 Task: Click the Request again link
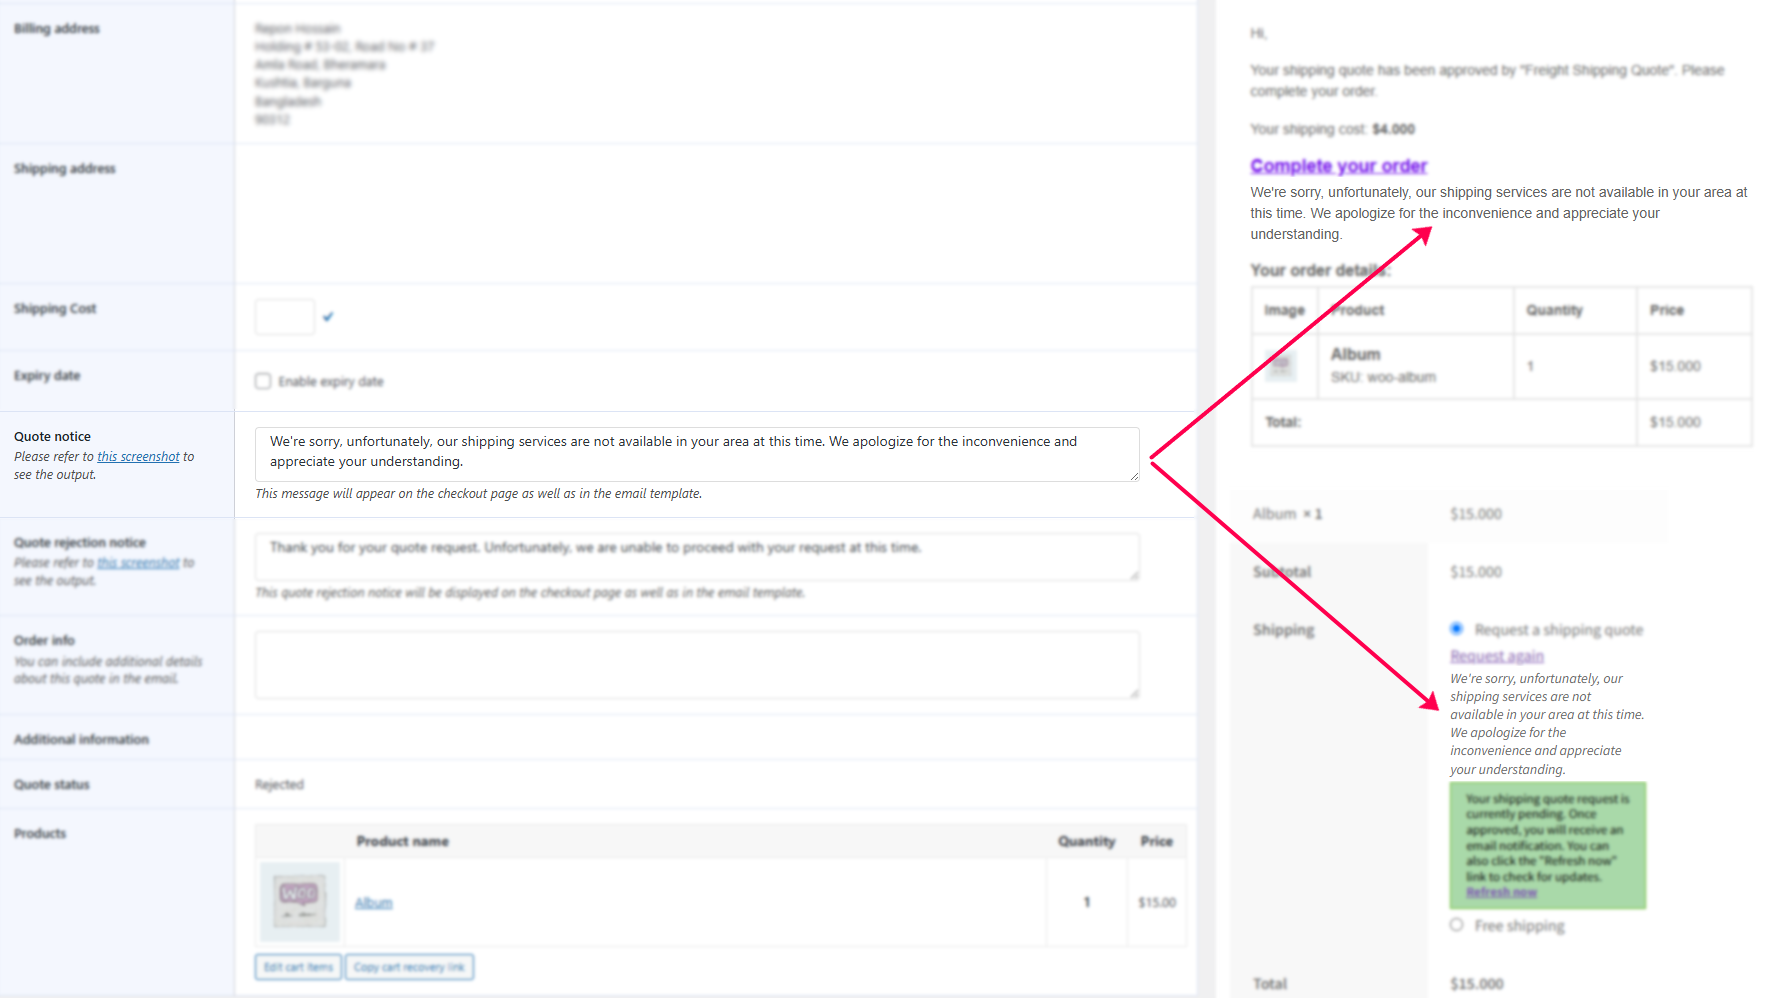[1497, 656]
